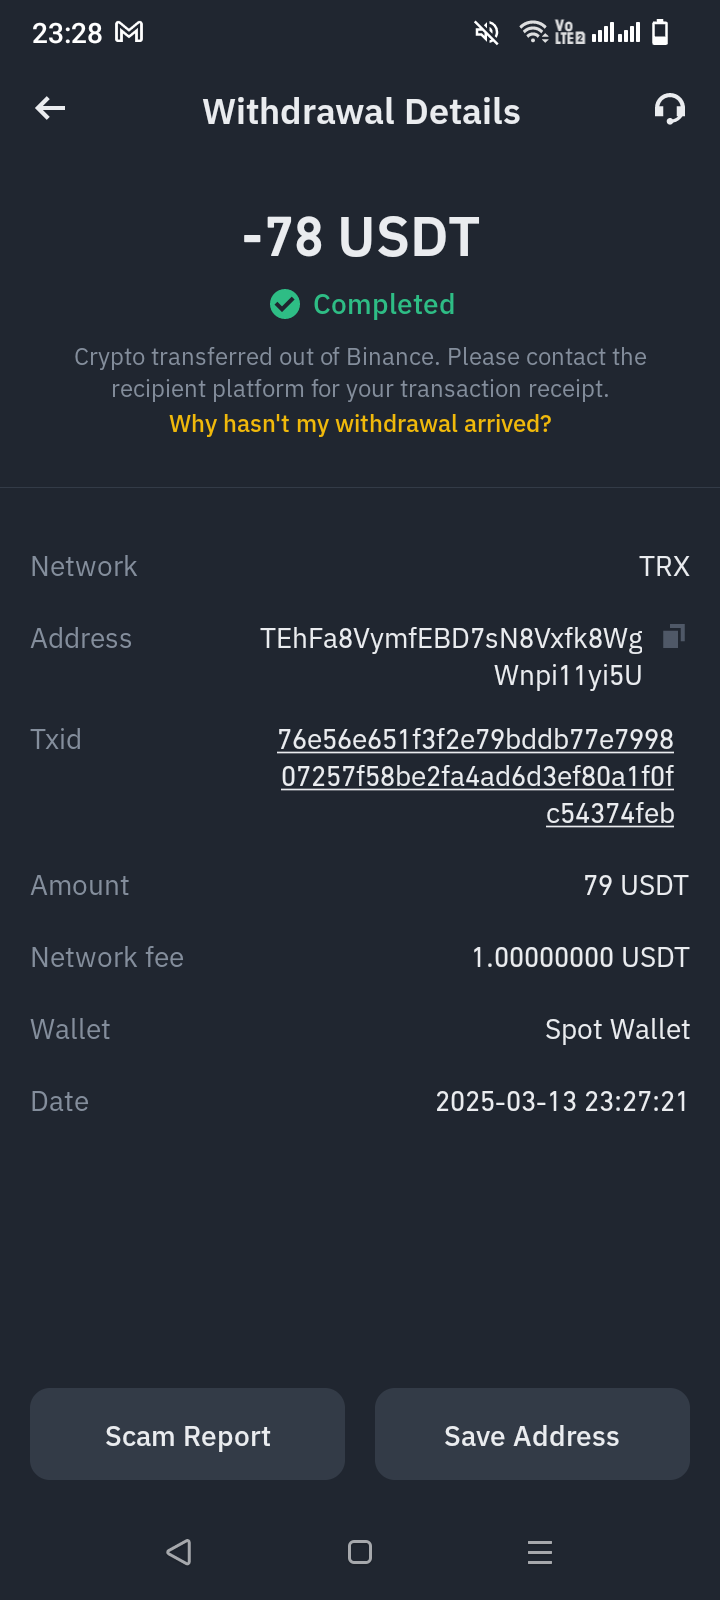
Task: Copy the withdrawal address icon
Action: [x=674, y=636]
